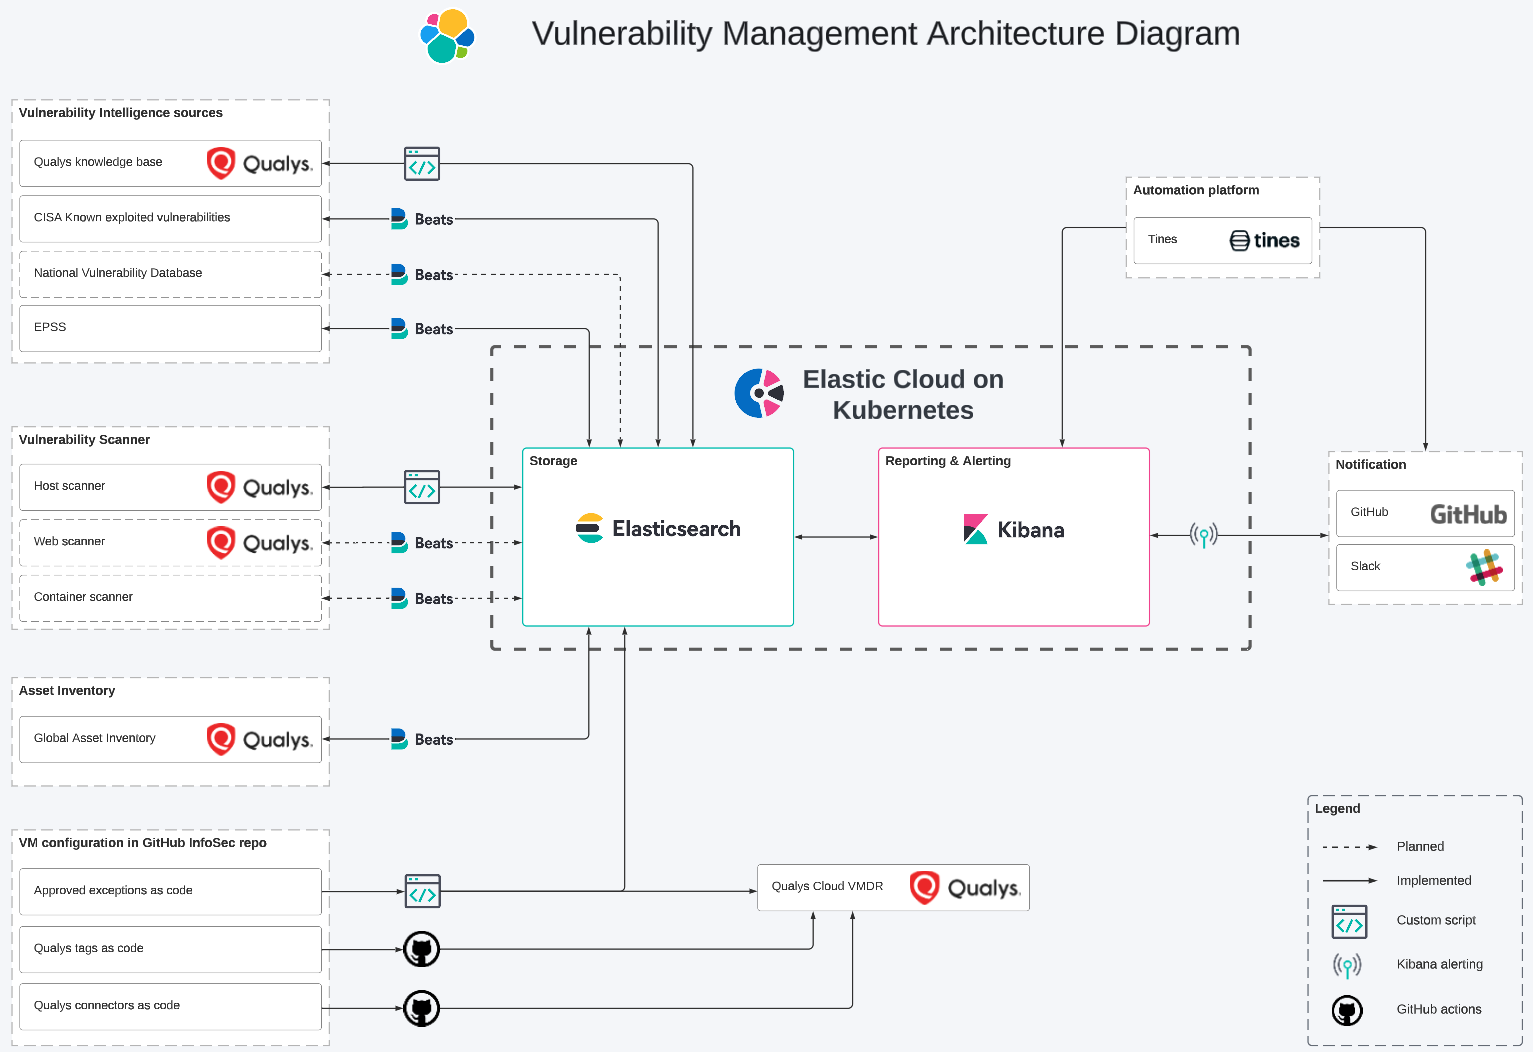Click the 'Tines' label in Automation platform
The image size is (1533, 1052).
(x=1162, y=239)
